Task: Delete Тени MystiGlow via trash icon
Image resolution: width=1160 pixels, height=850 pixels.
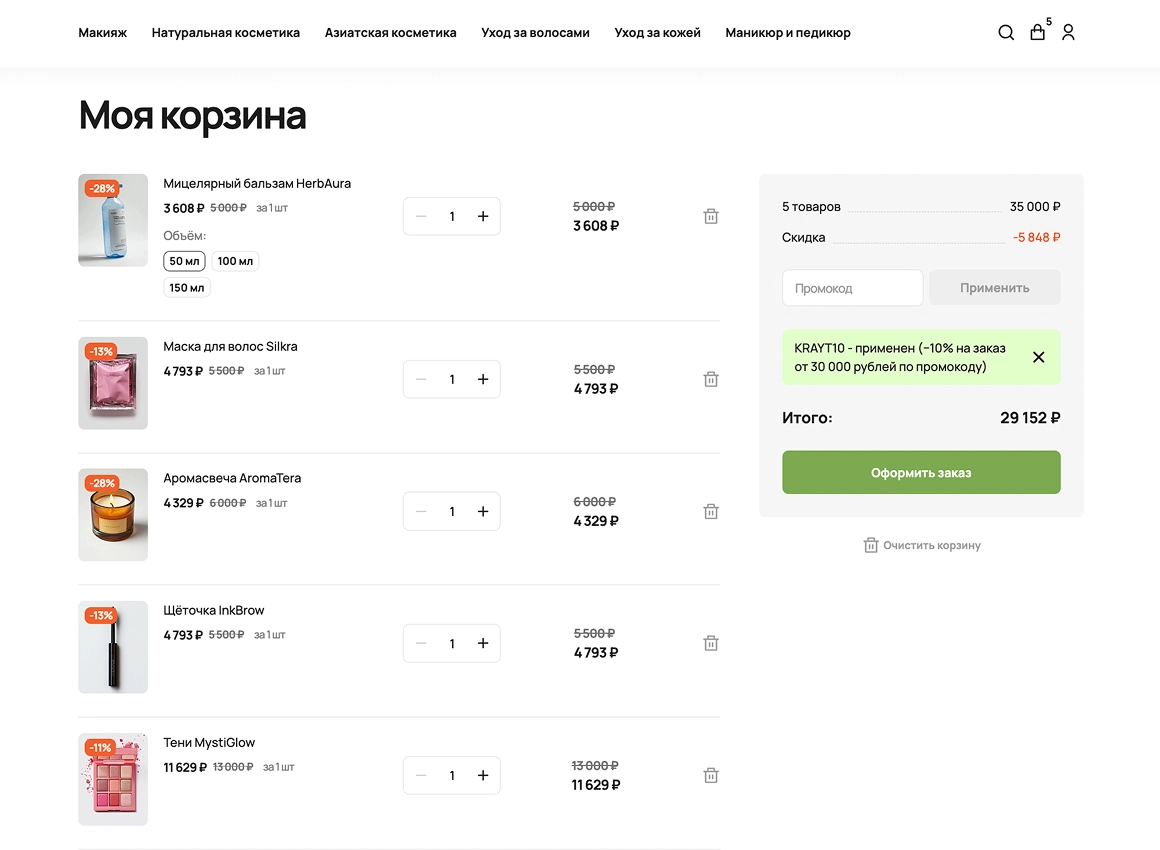Action: 711,775
